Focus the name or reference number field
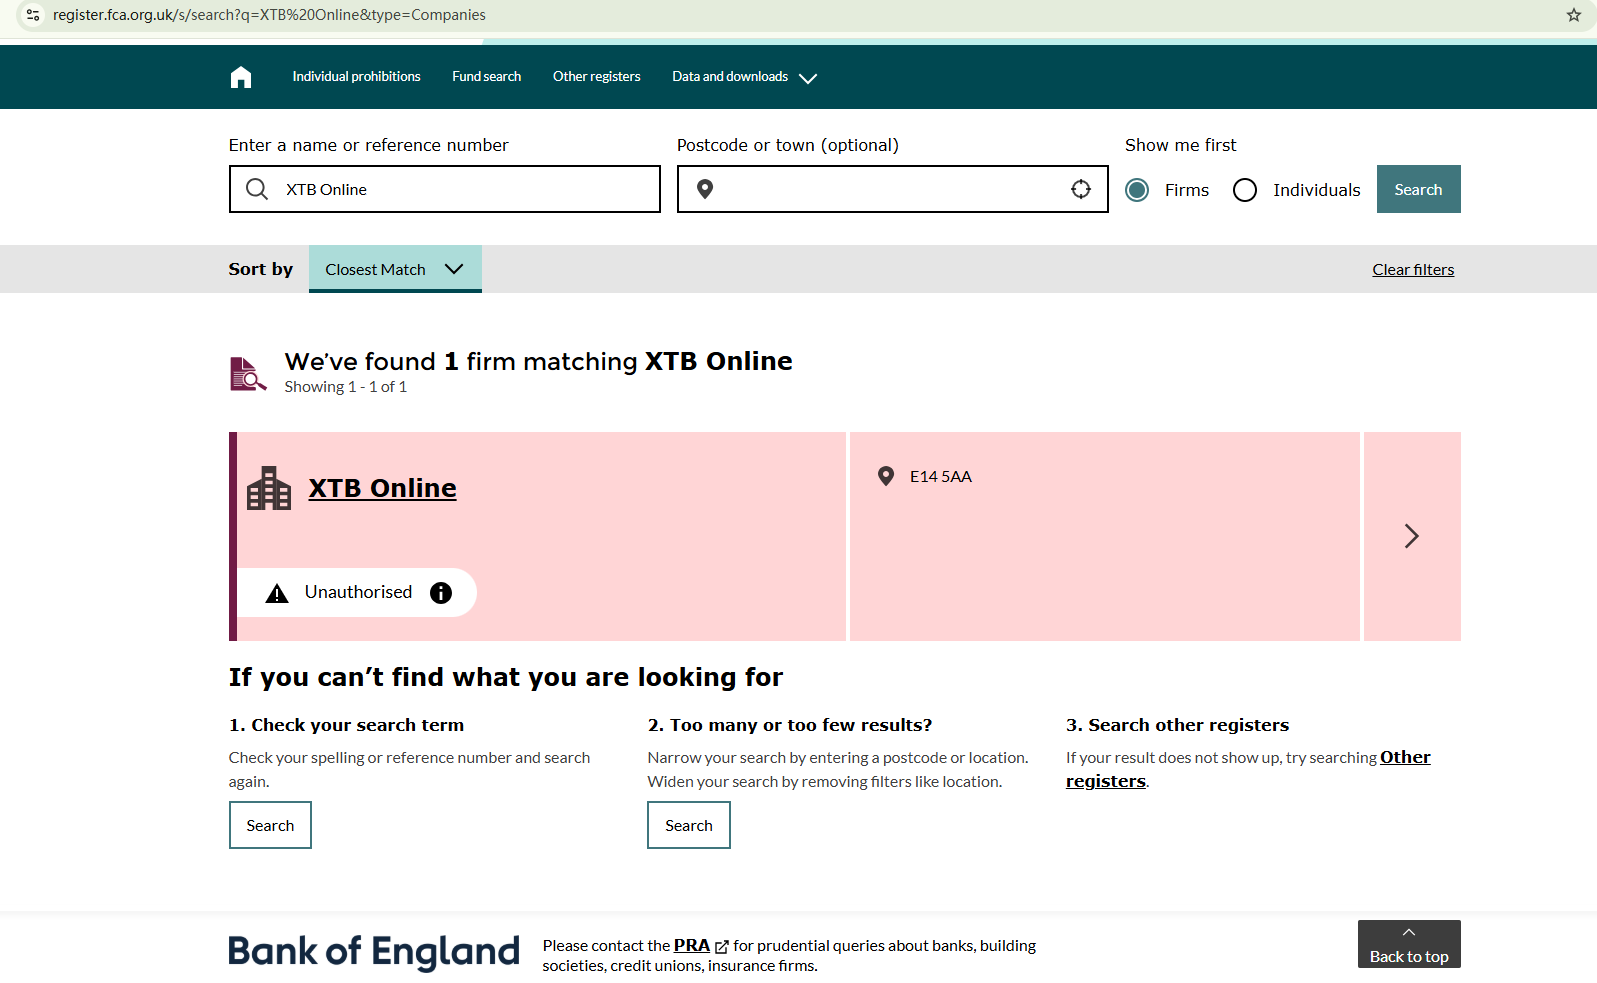This screenshot has height=983, width=1597. [445, 189]
